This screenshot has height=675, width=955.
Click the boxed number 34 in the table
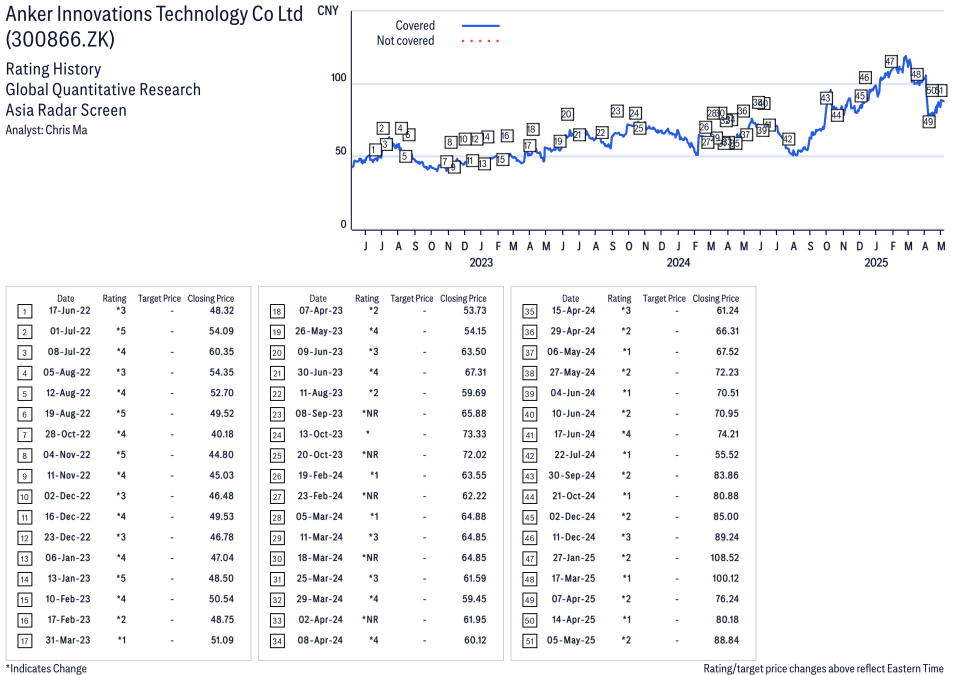pos(277,641)
